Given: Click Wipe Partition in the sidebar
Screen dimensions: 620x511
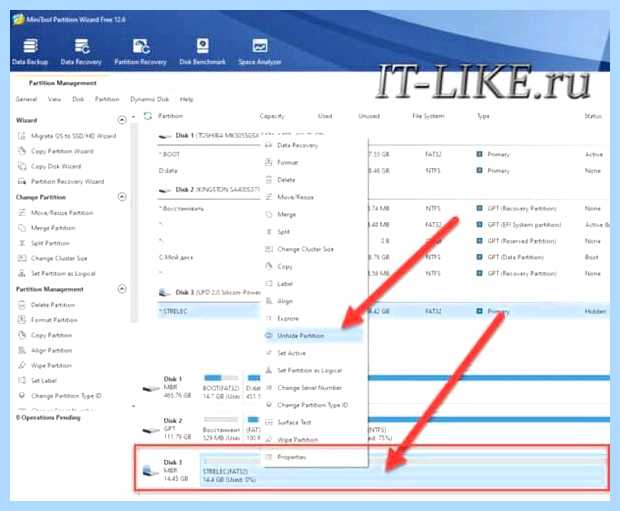Looking at the screenshot, I should point(45,365).
